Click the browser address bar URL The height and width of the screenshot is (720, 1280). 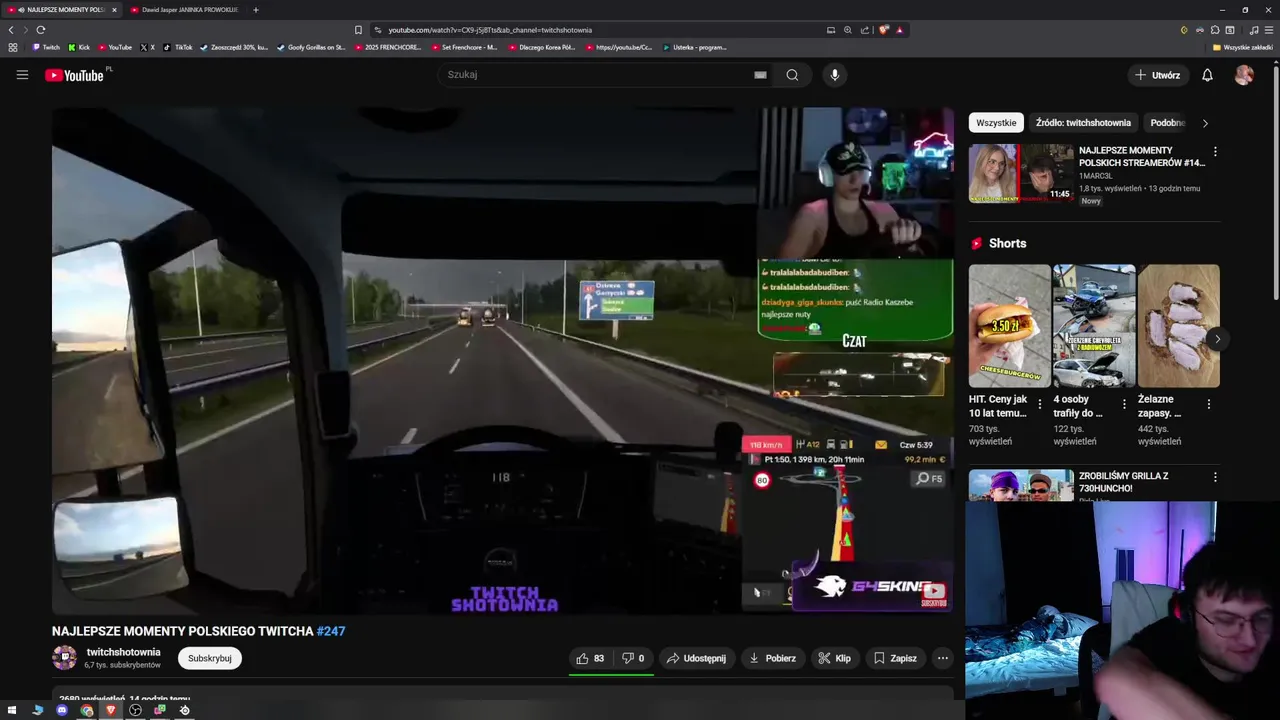coord(490,30)
